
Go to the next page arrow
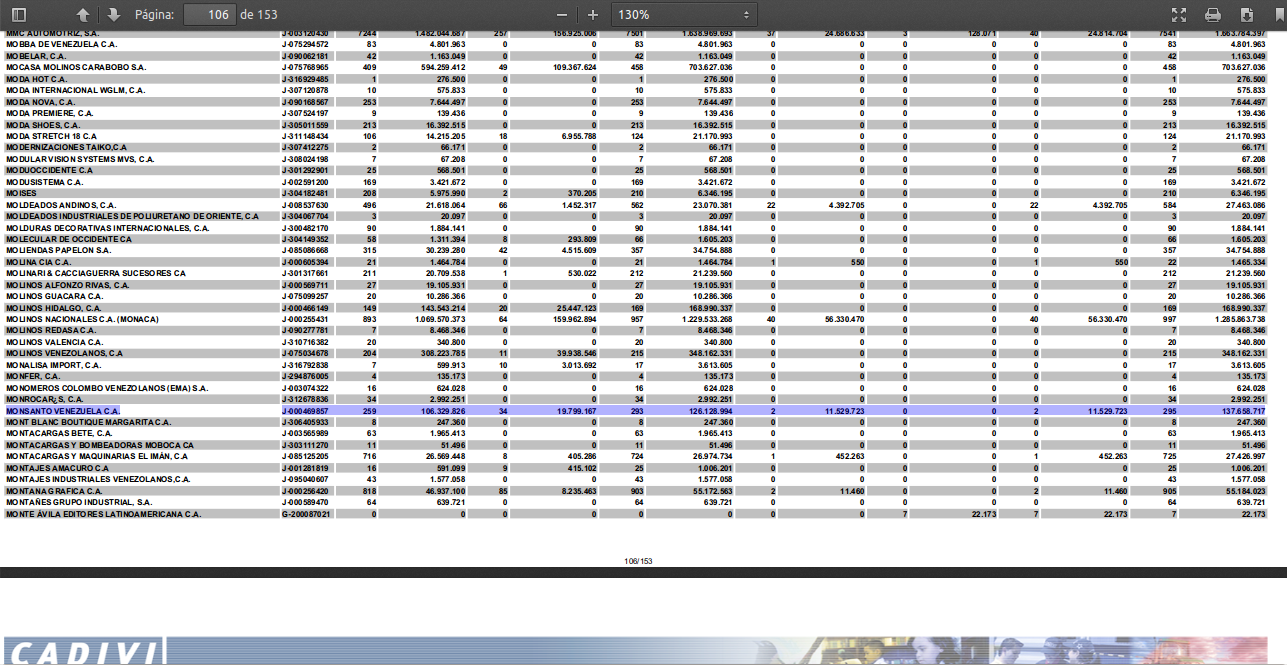tap(113, 15)
